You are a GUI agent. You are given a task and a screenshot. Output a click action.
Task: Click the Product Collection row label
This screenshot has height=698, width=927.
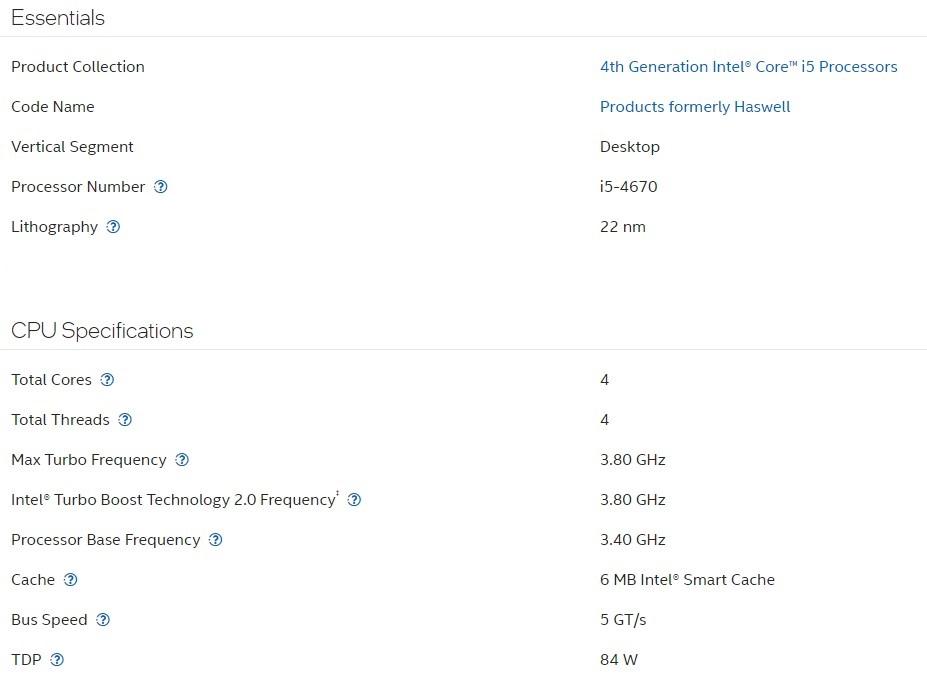78,67
